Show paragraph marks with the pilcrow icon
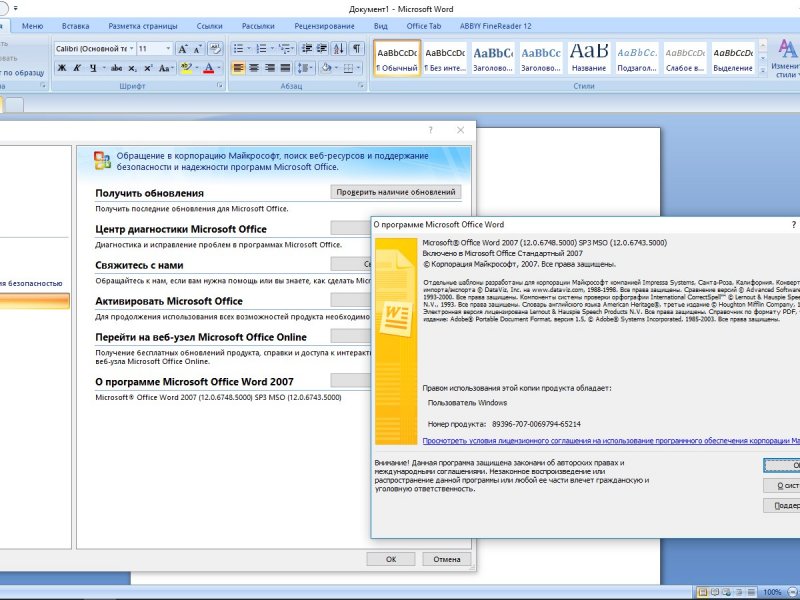 (x=357, y=49)
